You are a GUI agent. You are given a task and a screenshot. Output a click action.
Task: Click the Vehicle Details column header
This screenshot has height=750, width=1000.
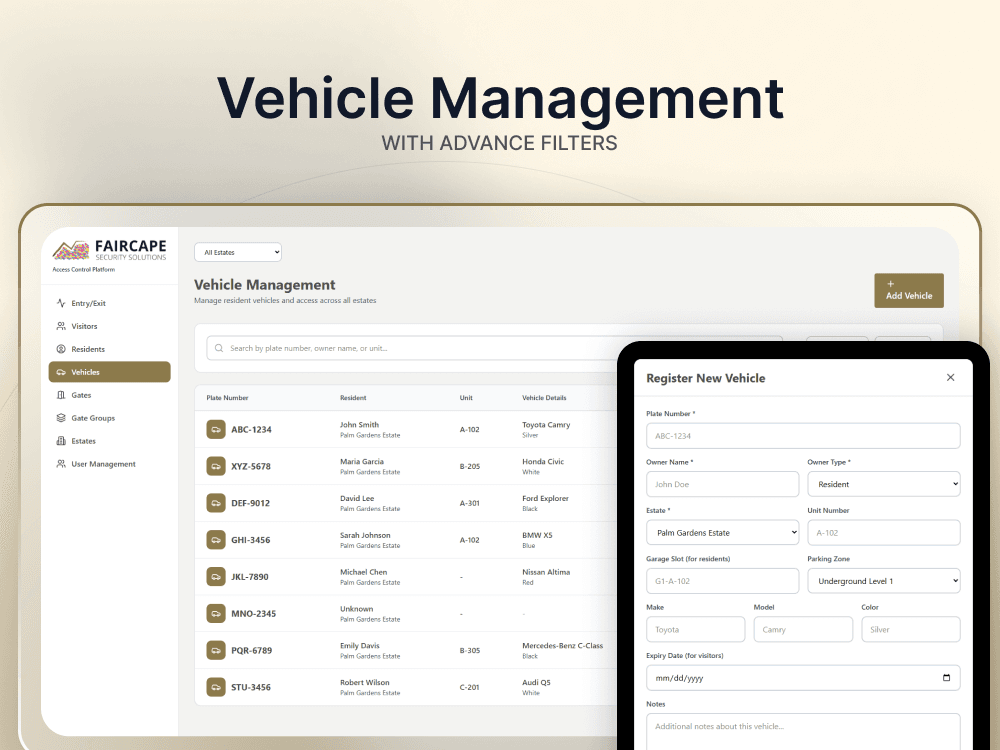coord(544,397)
